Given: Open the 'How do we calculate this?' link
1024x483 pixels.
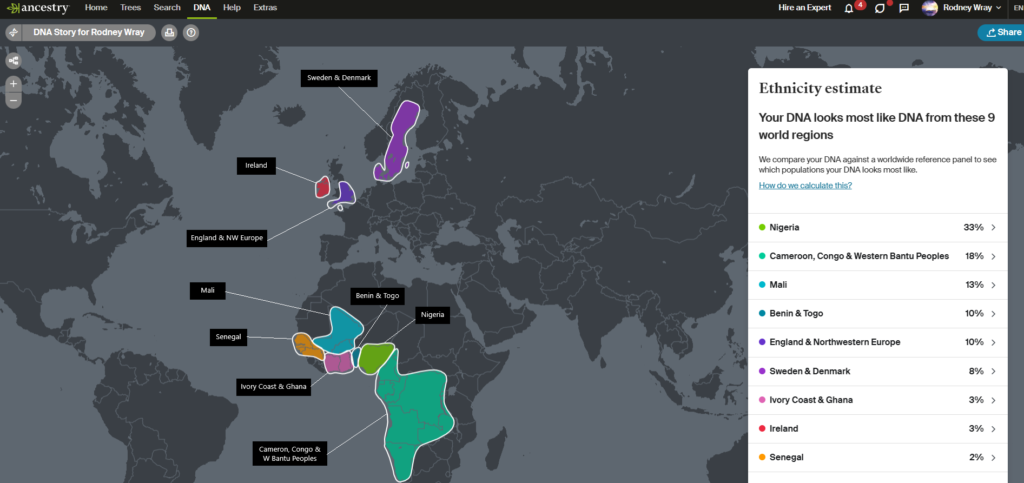Looking at the screenshot, I should tap(798, 185).
